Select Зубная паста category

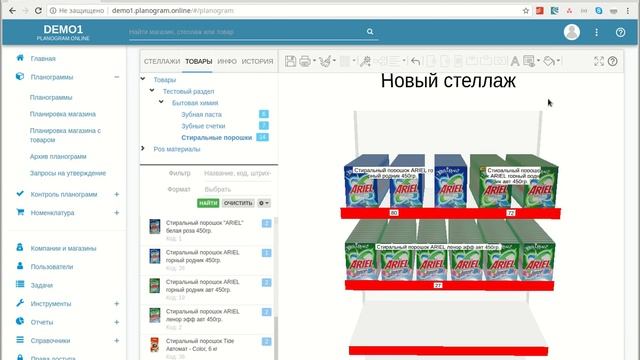pos(201,115)
